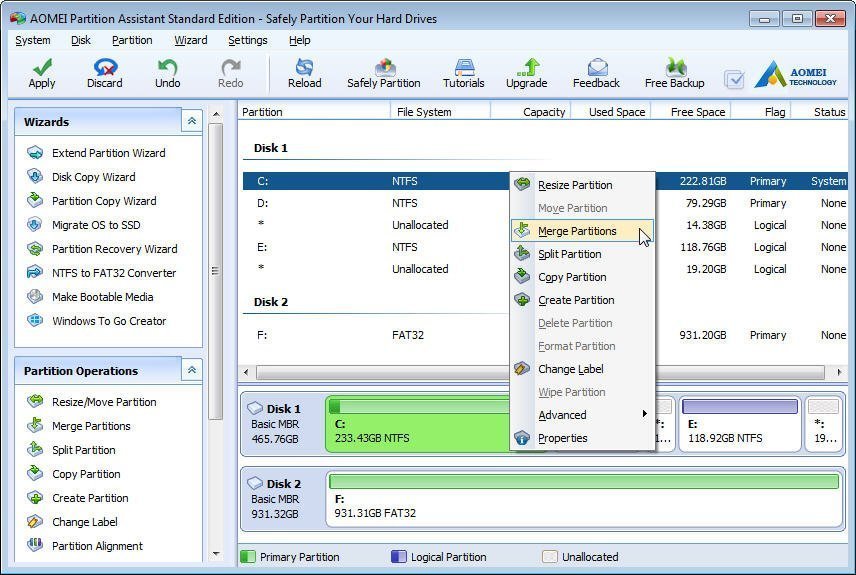The height and width of the screenshot is (575, 856).
Task: Open the Partition menu in menu bar
Action: pyautogui.click(x=132, y=40)
